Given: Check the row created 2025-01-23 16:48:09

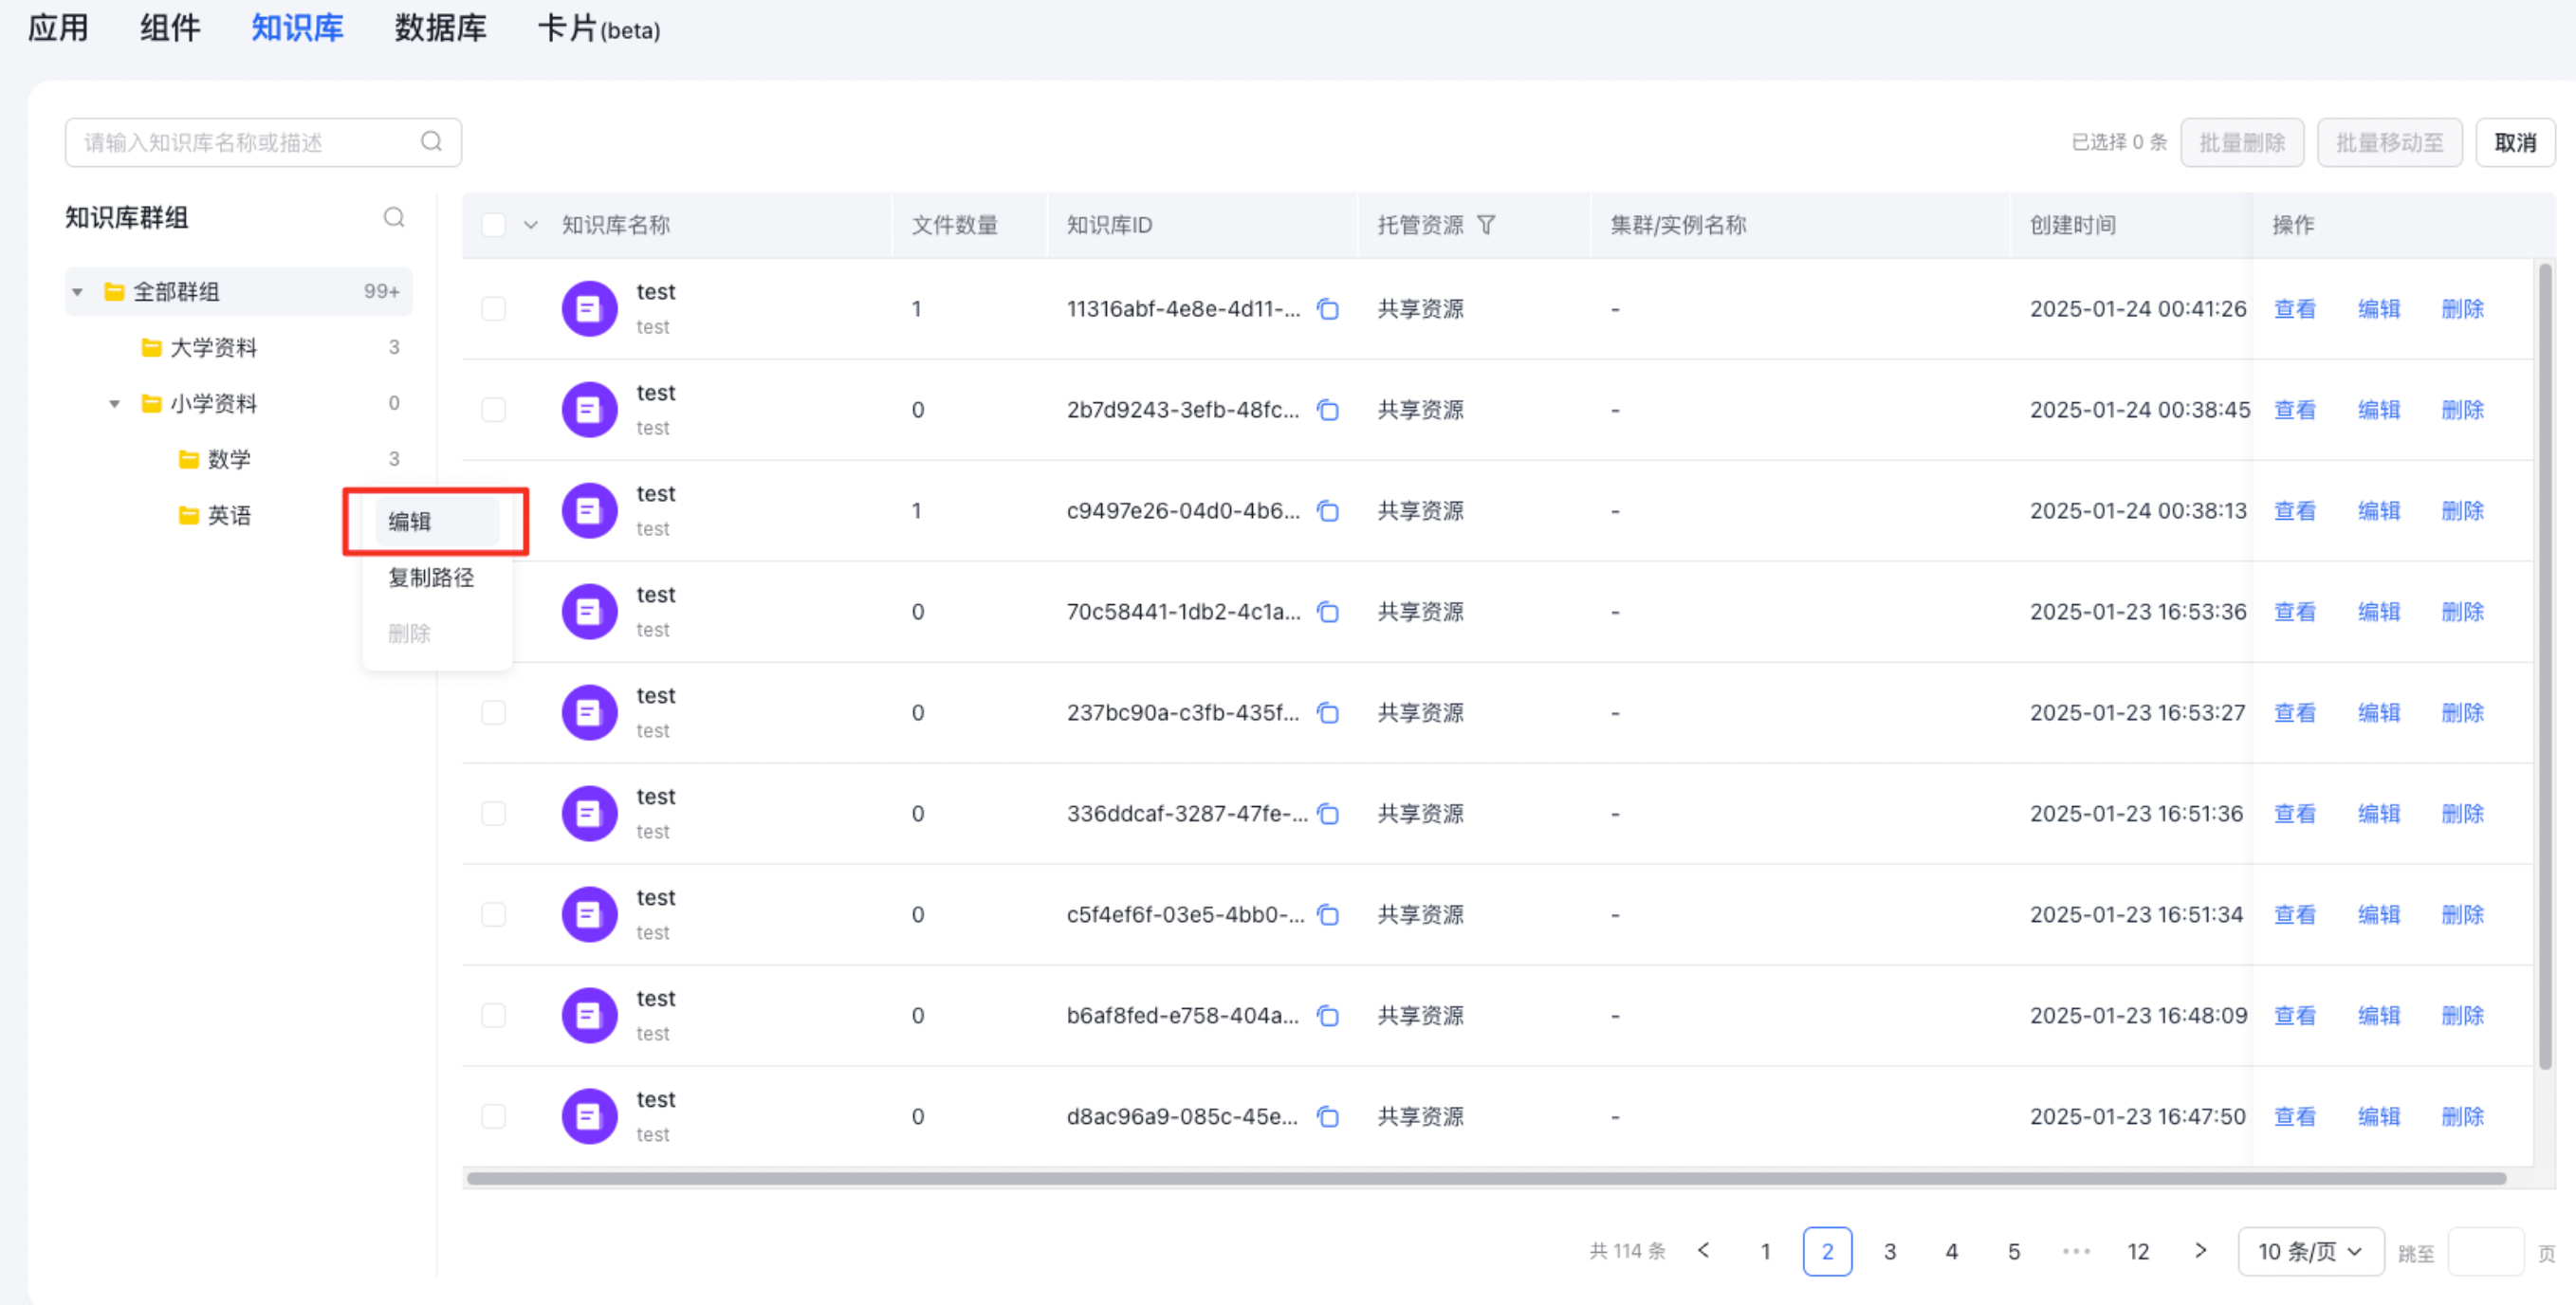Looking at the screenshot, I should [x=494, y=1016].
